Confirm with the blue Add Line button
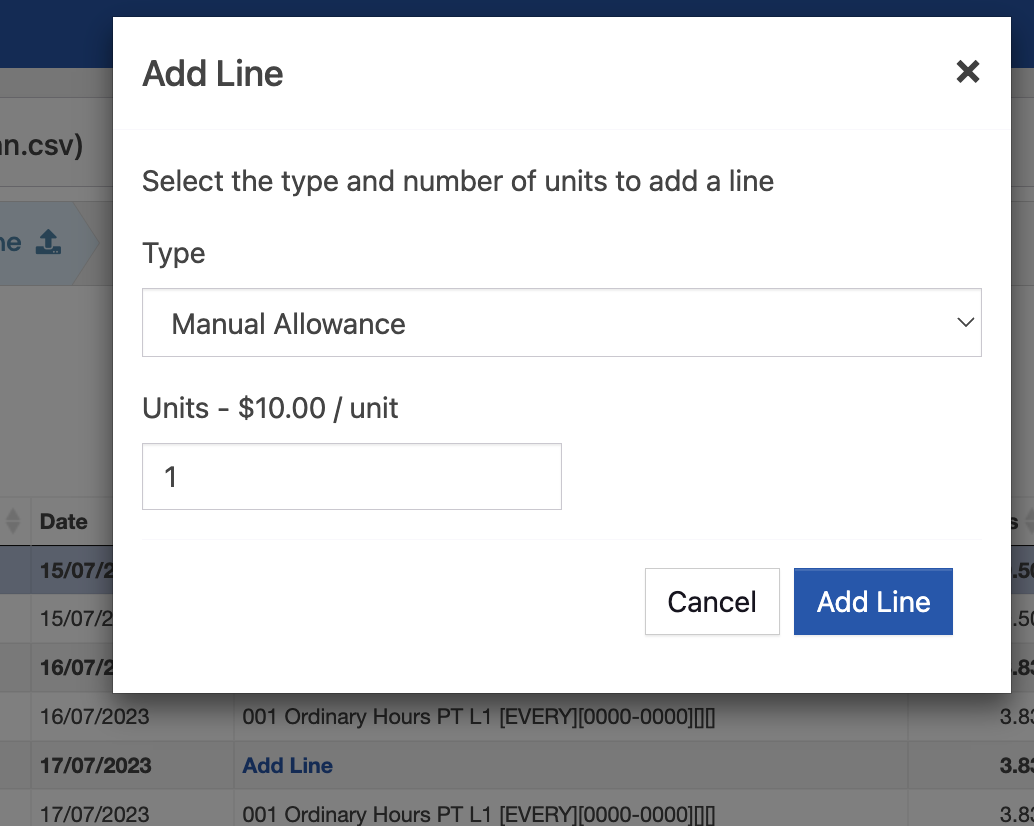The image size is (1034, 826). click(873, 601)
